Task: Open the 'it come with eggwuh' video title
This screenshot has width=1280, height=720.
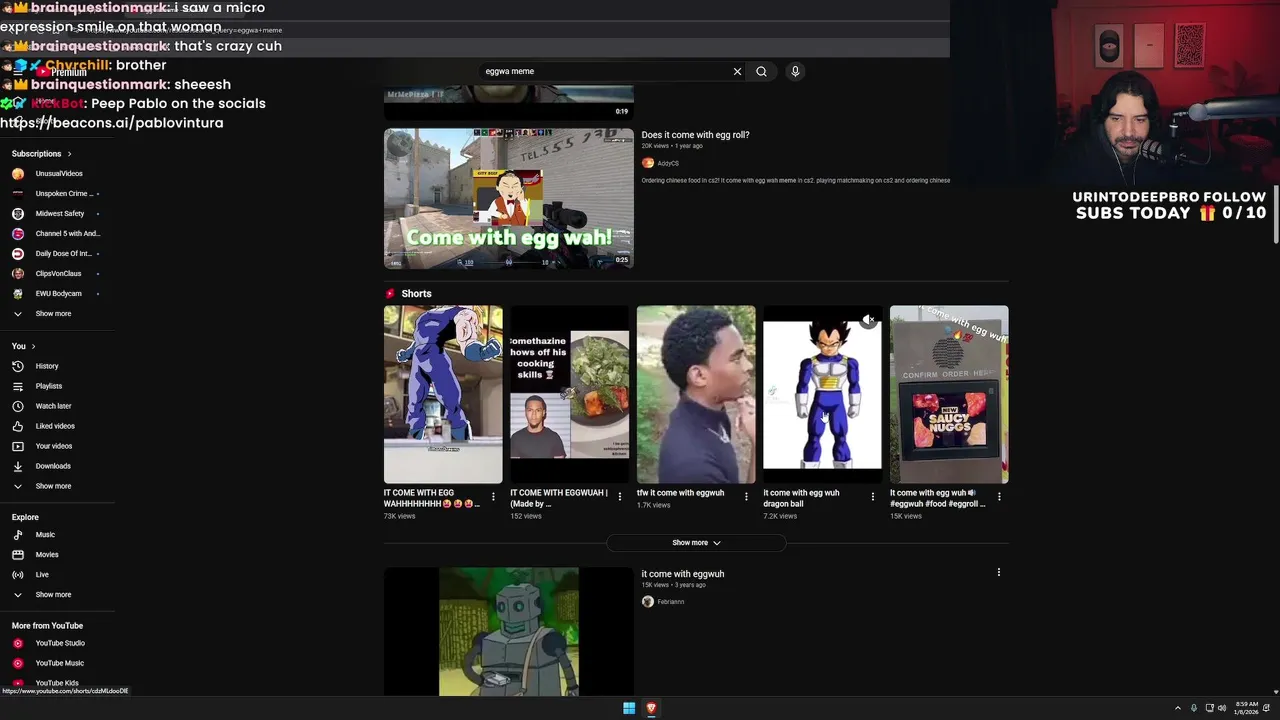Action: (682, 574)
